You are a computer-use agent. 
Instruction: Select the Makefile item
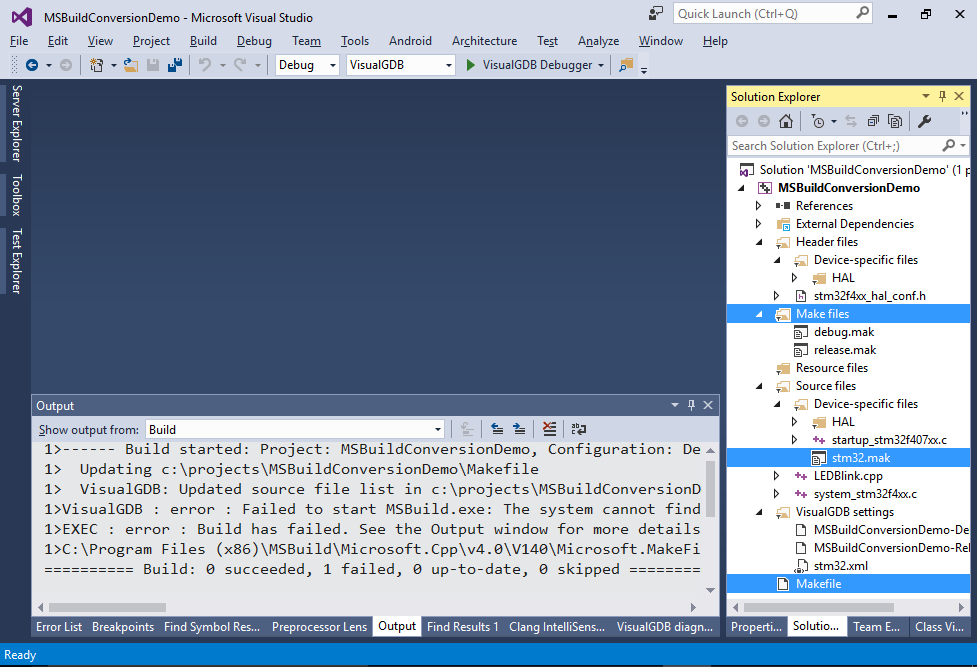(x=818, y=584)
